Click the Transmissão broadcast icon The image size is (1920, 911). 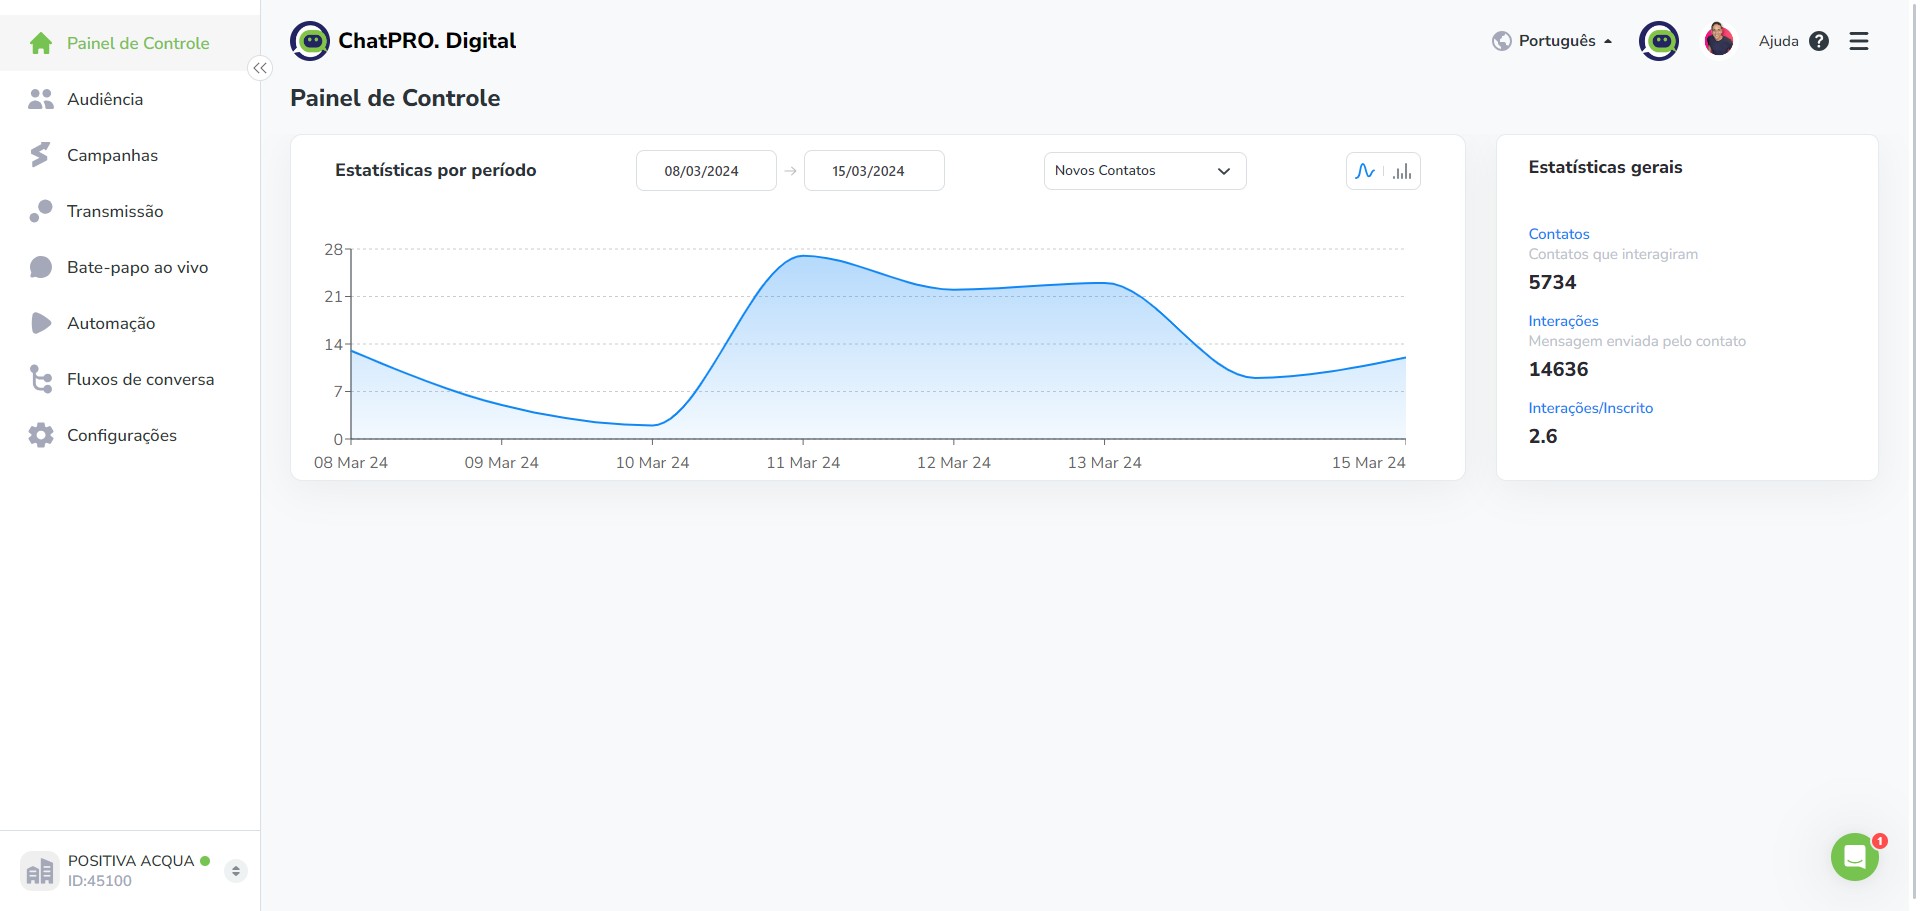click(x=41, y=211)
